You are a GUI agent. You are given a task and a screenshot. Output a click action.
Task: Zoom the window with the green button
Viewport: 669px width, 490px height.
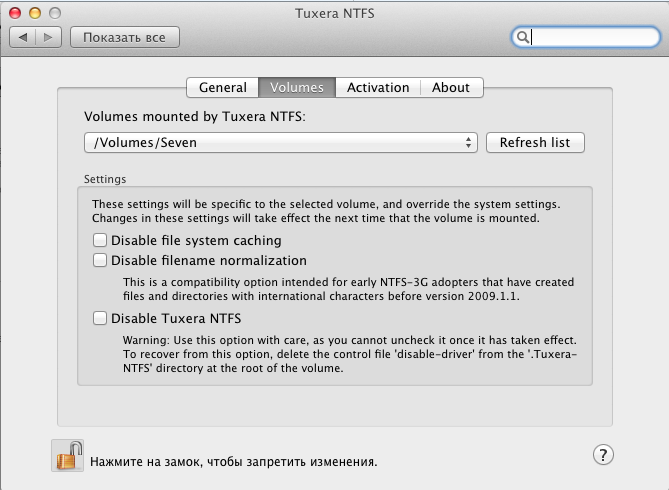click(54, 12)
